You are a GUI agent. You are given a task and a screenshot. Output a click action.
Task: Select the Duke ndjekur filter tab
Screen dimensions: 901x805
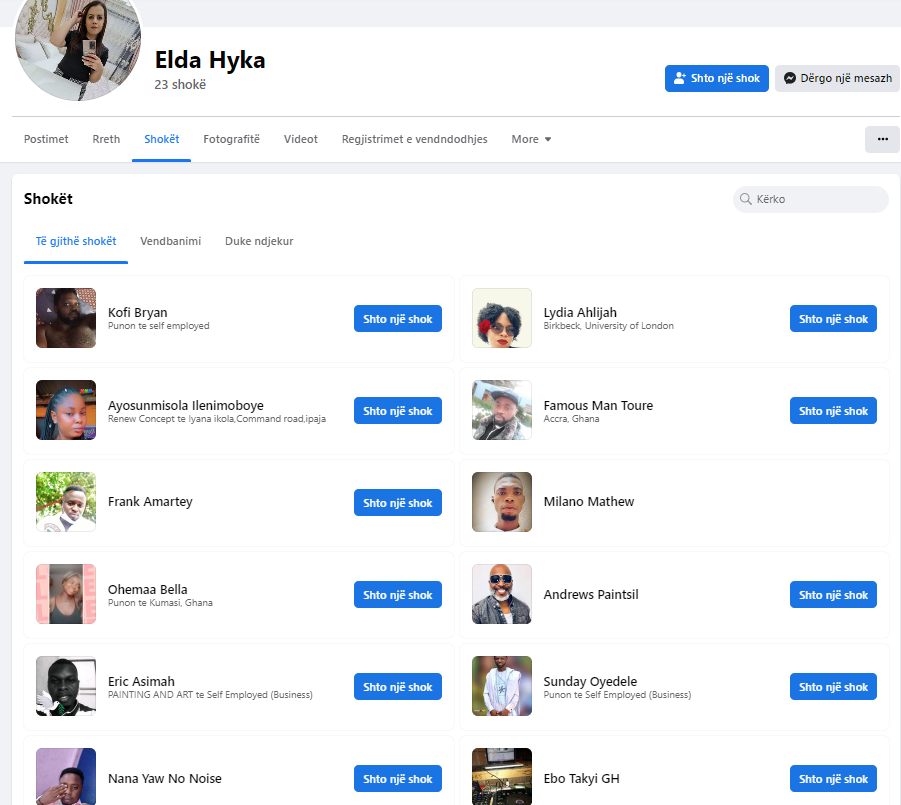tap(259, 241)
